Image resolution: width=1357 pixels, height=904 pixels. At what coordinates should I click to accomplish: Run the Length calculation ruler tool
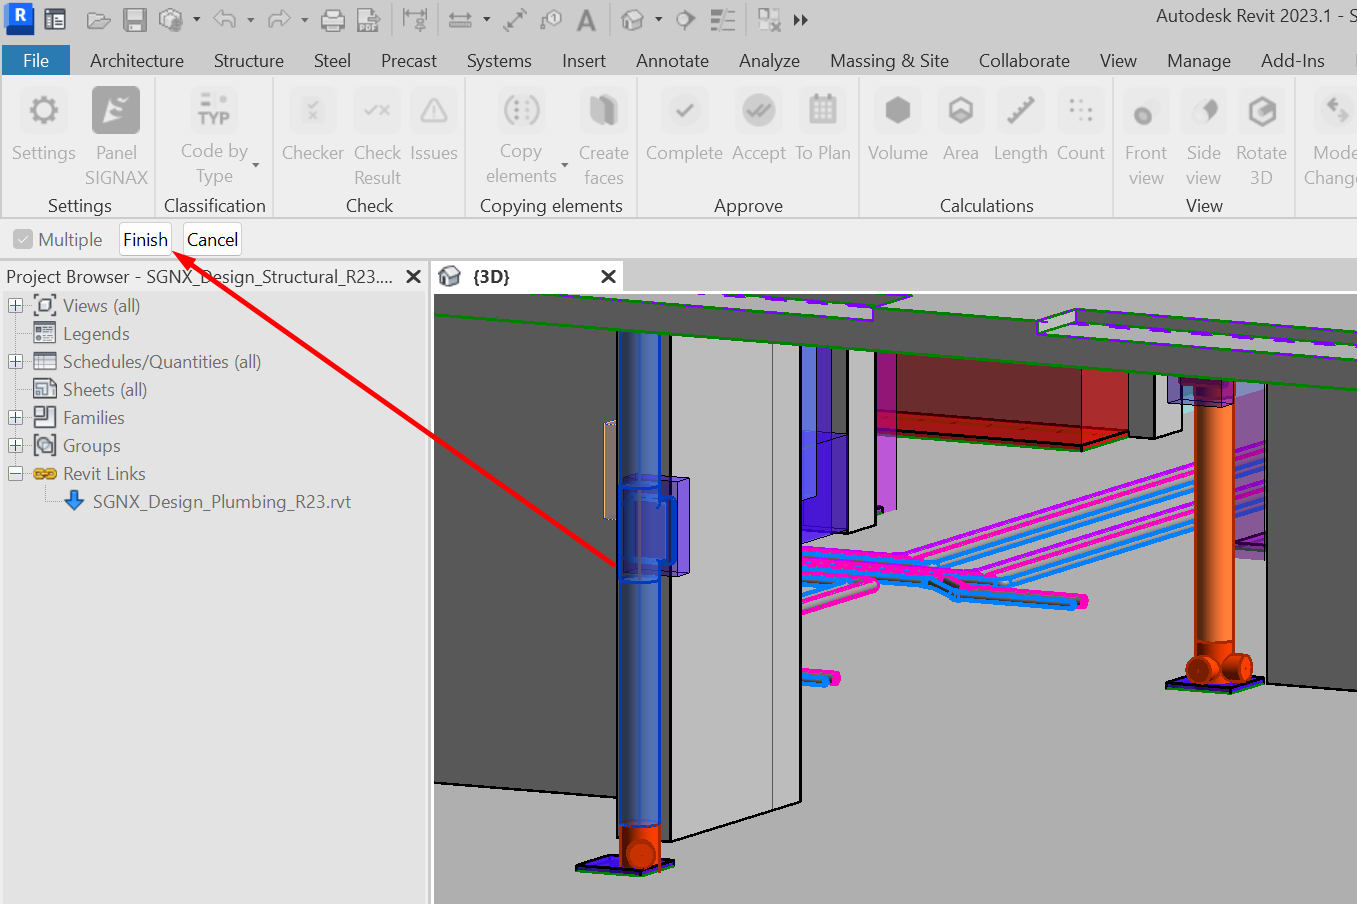pyautogui.click(x=1021, y=125)
